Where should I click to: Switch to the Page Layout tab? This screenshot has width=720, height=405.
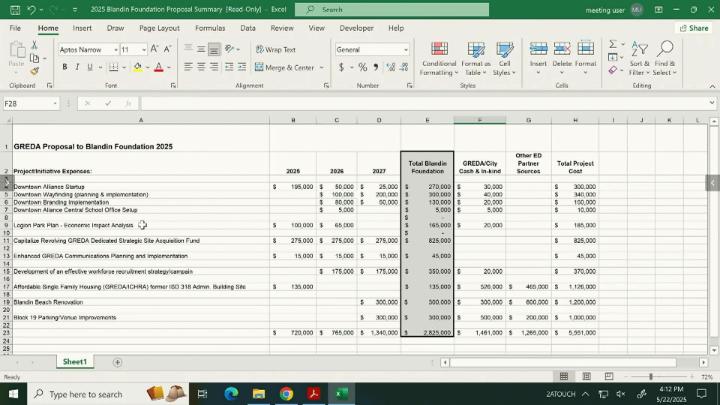pyautogui.click(x=159, y=28)
